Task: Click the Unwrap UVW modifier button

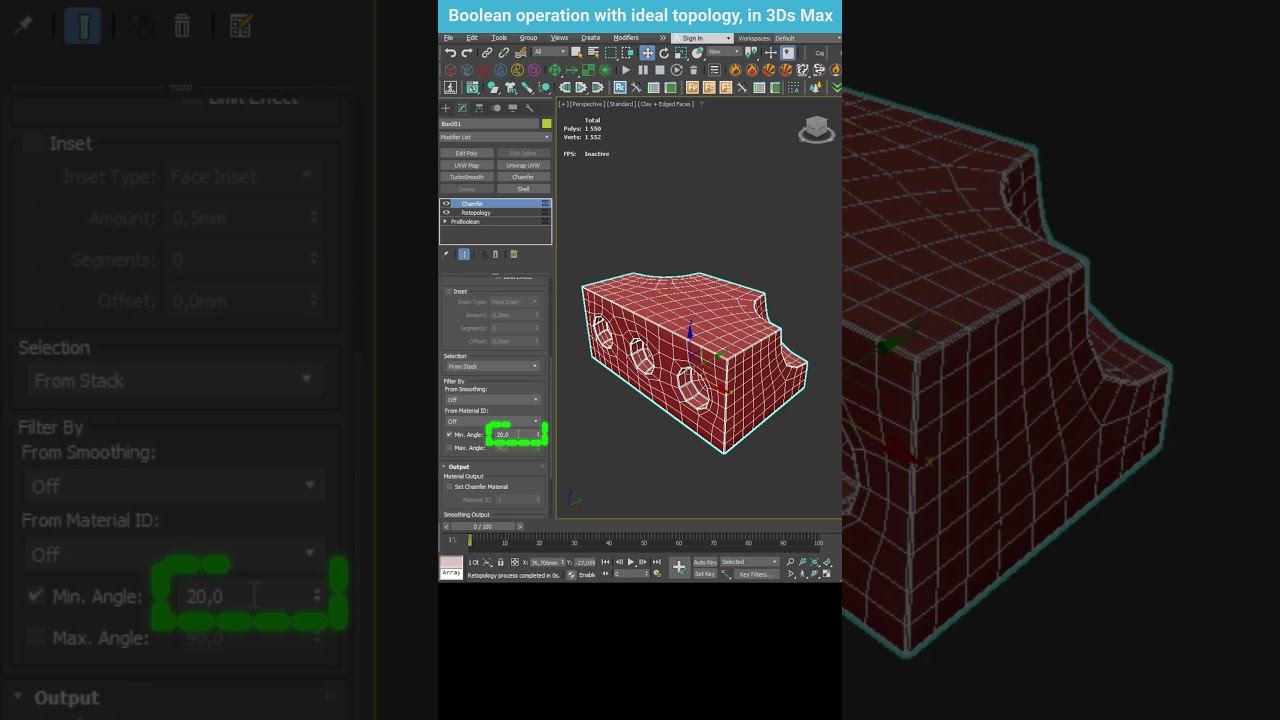Action: pos(523,165)
